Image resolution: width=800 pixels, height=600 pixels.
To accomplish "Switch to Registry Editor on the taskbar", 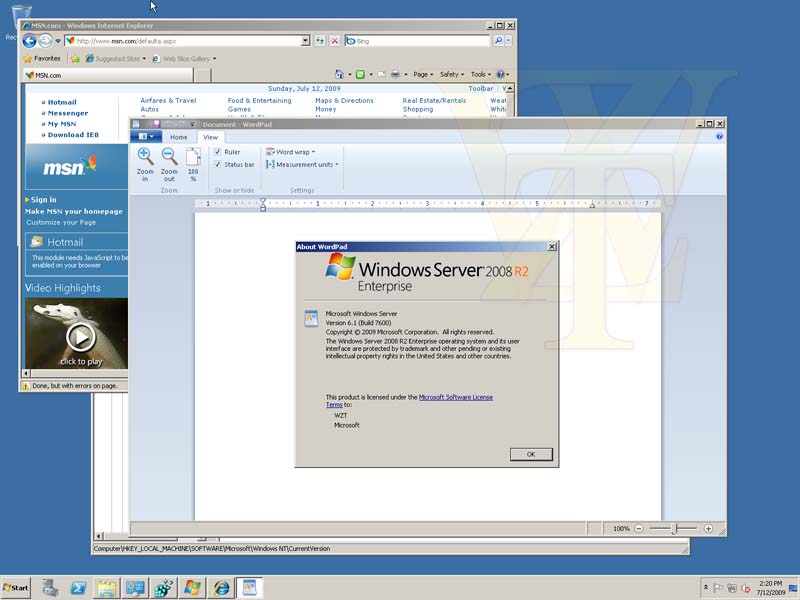I will (164, 588).
